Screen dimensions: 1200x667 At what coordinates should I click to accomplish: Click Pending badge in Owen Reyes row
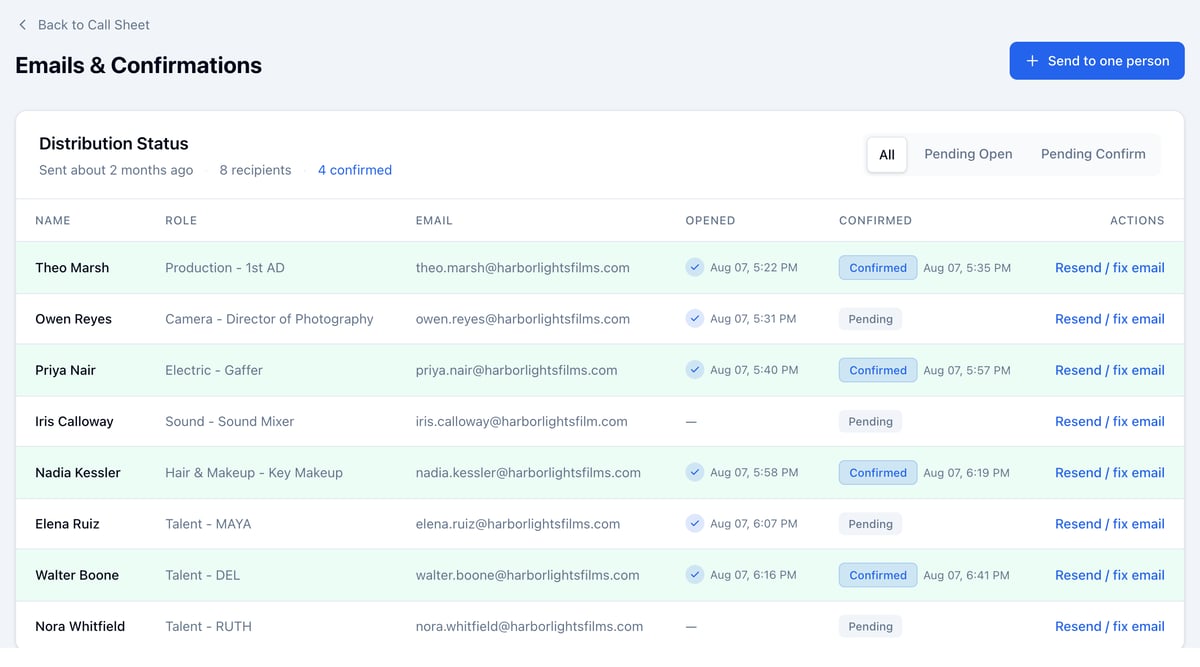coord(870,319)
